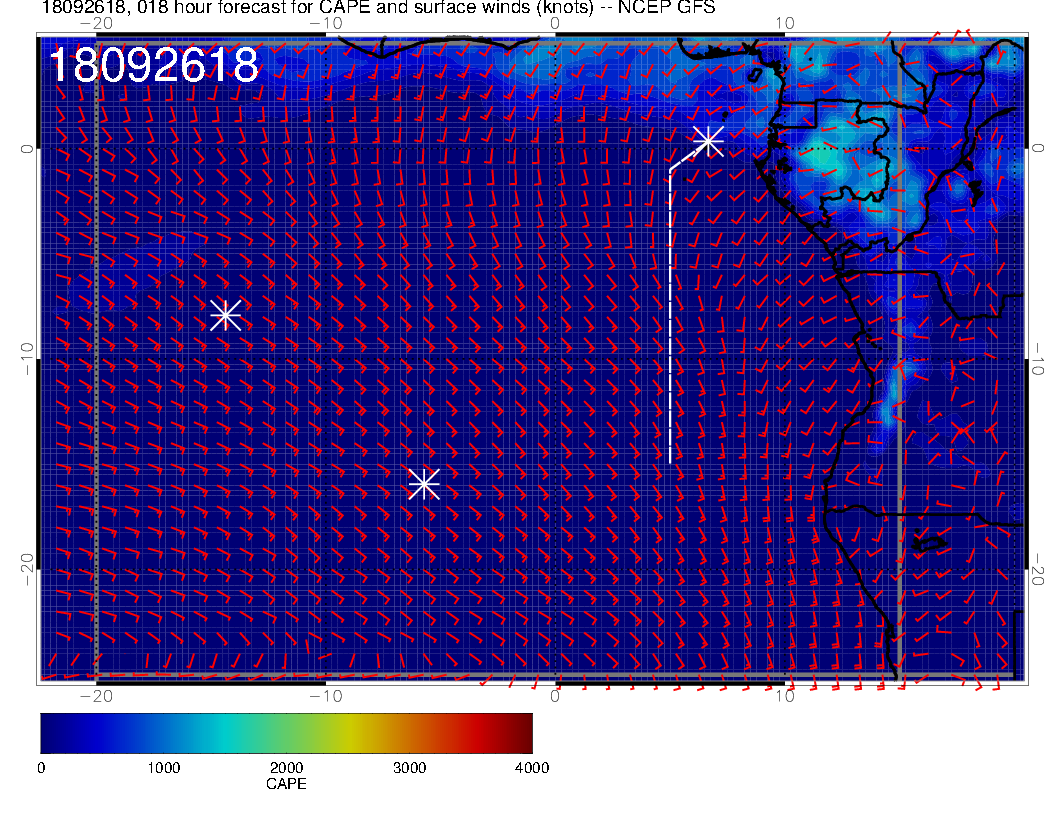The image size is (1056, 816).
Task: Click the top axis -10 longitude label
Action: (326, 24)
